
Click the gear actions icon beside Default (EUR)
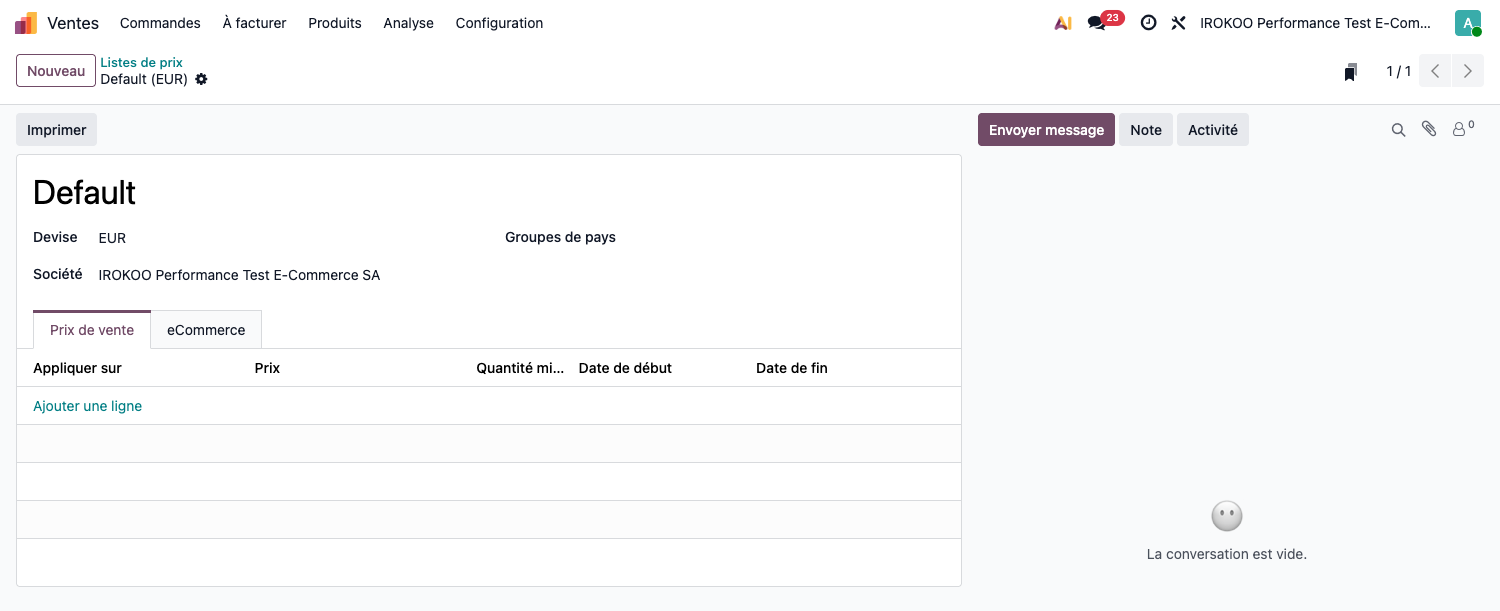tap(201, 79)
